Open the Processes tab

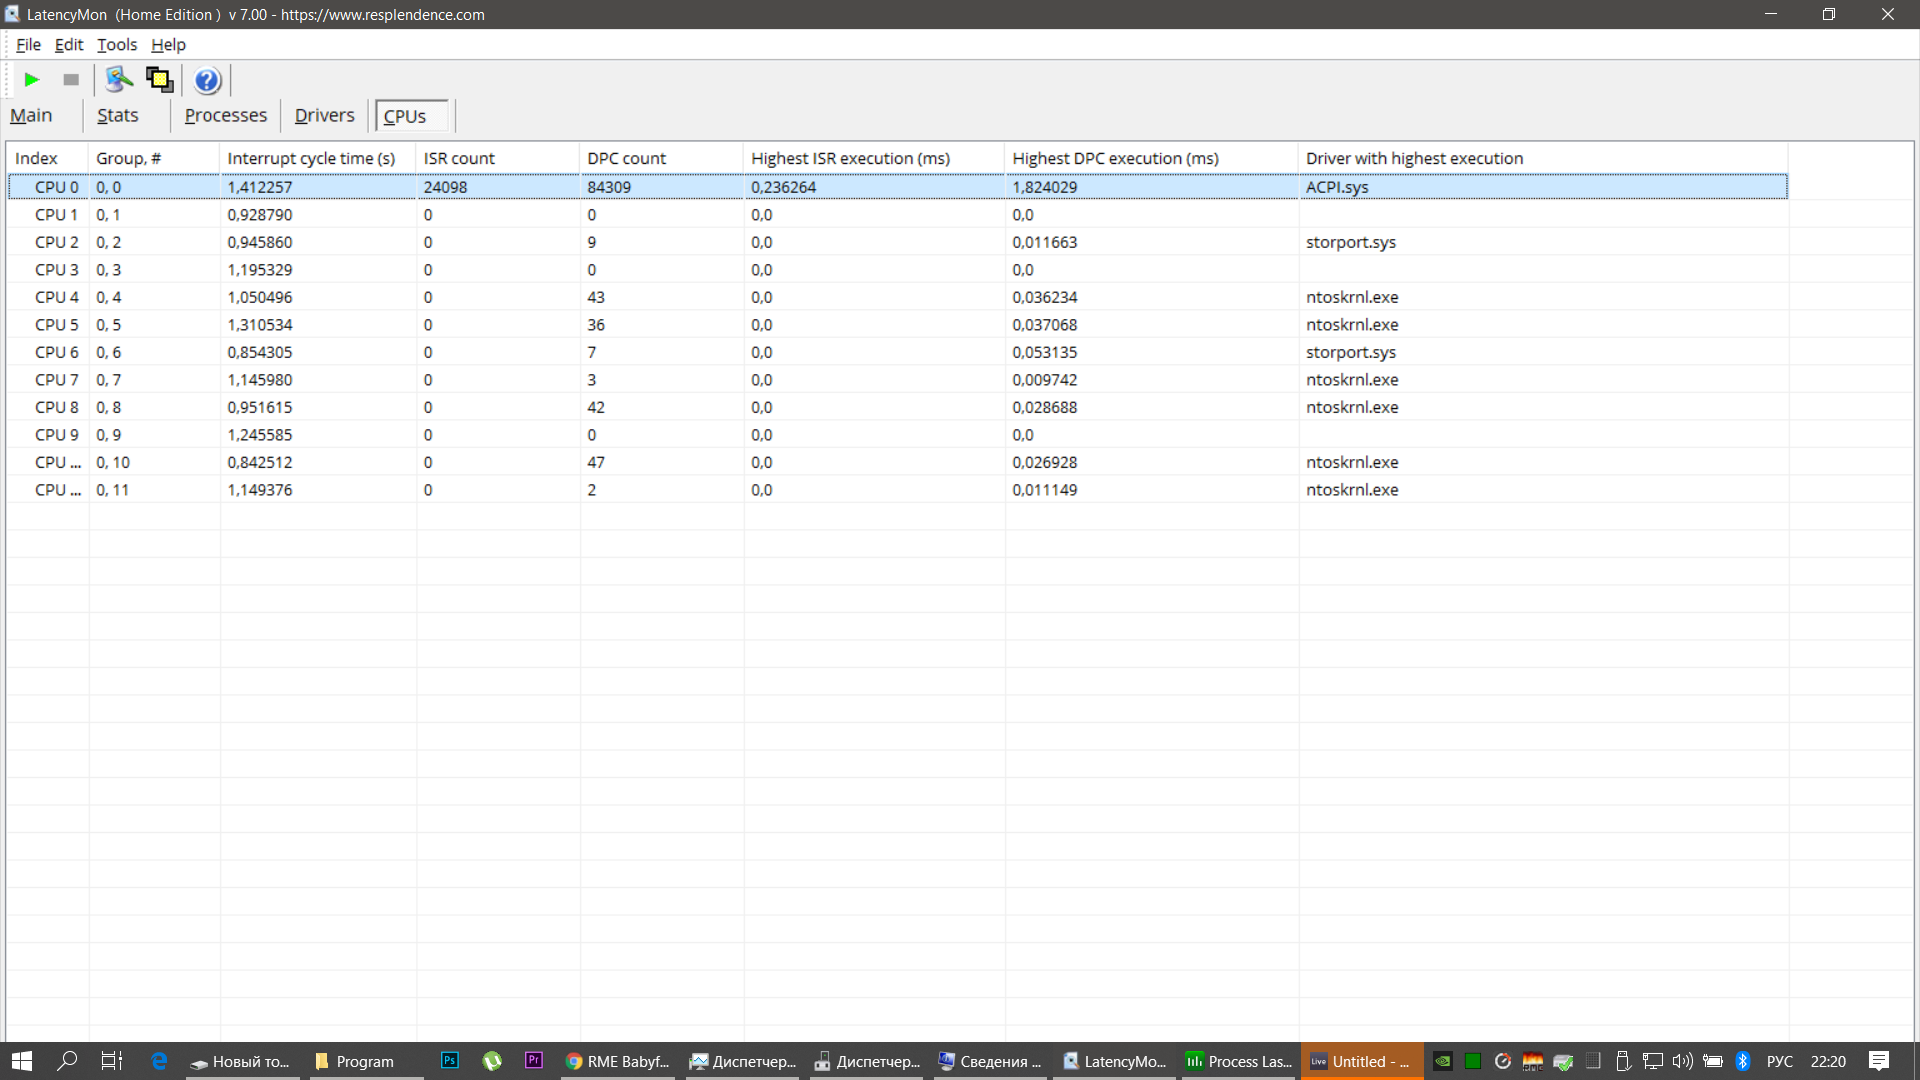point(226,116)
